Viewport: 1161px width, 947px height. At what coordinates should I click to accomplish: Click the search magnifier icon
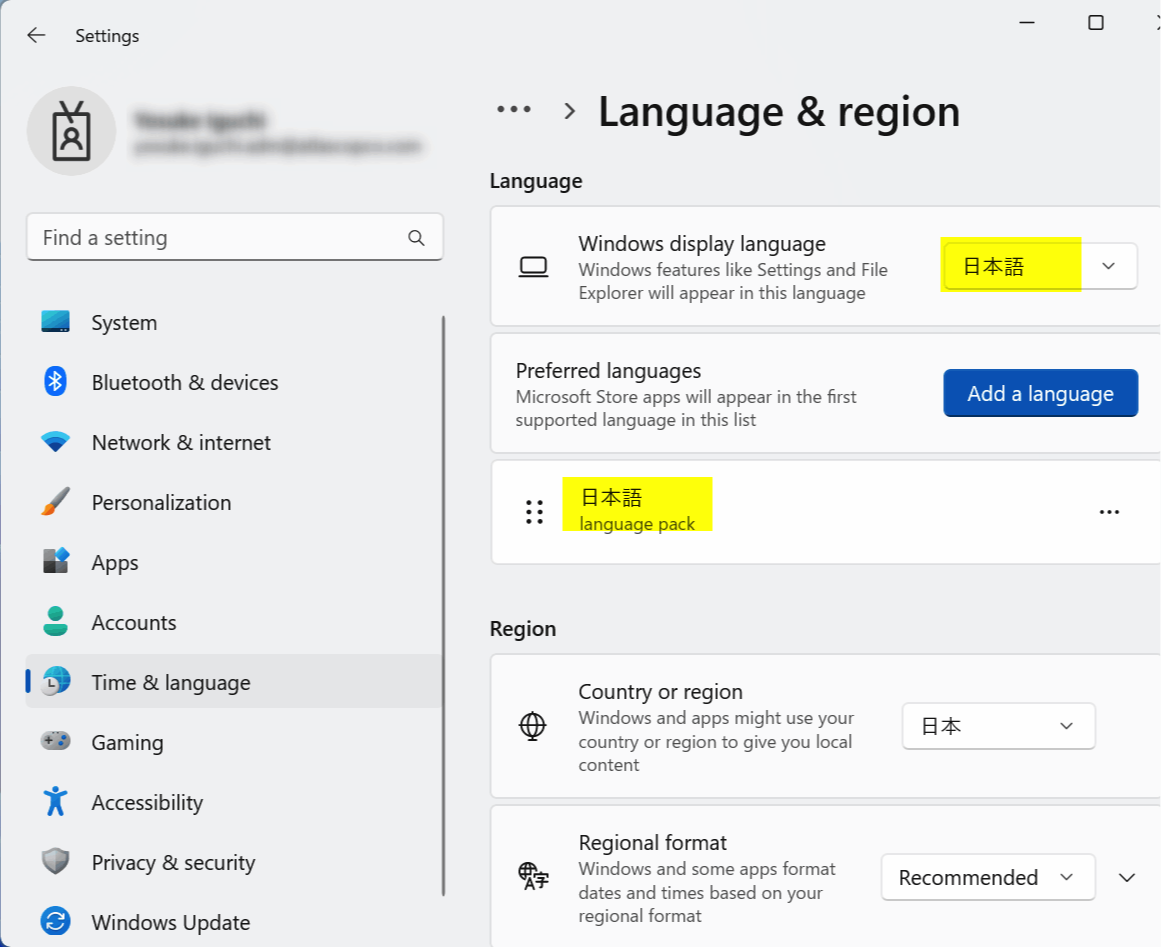[416, 238]
